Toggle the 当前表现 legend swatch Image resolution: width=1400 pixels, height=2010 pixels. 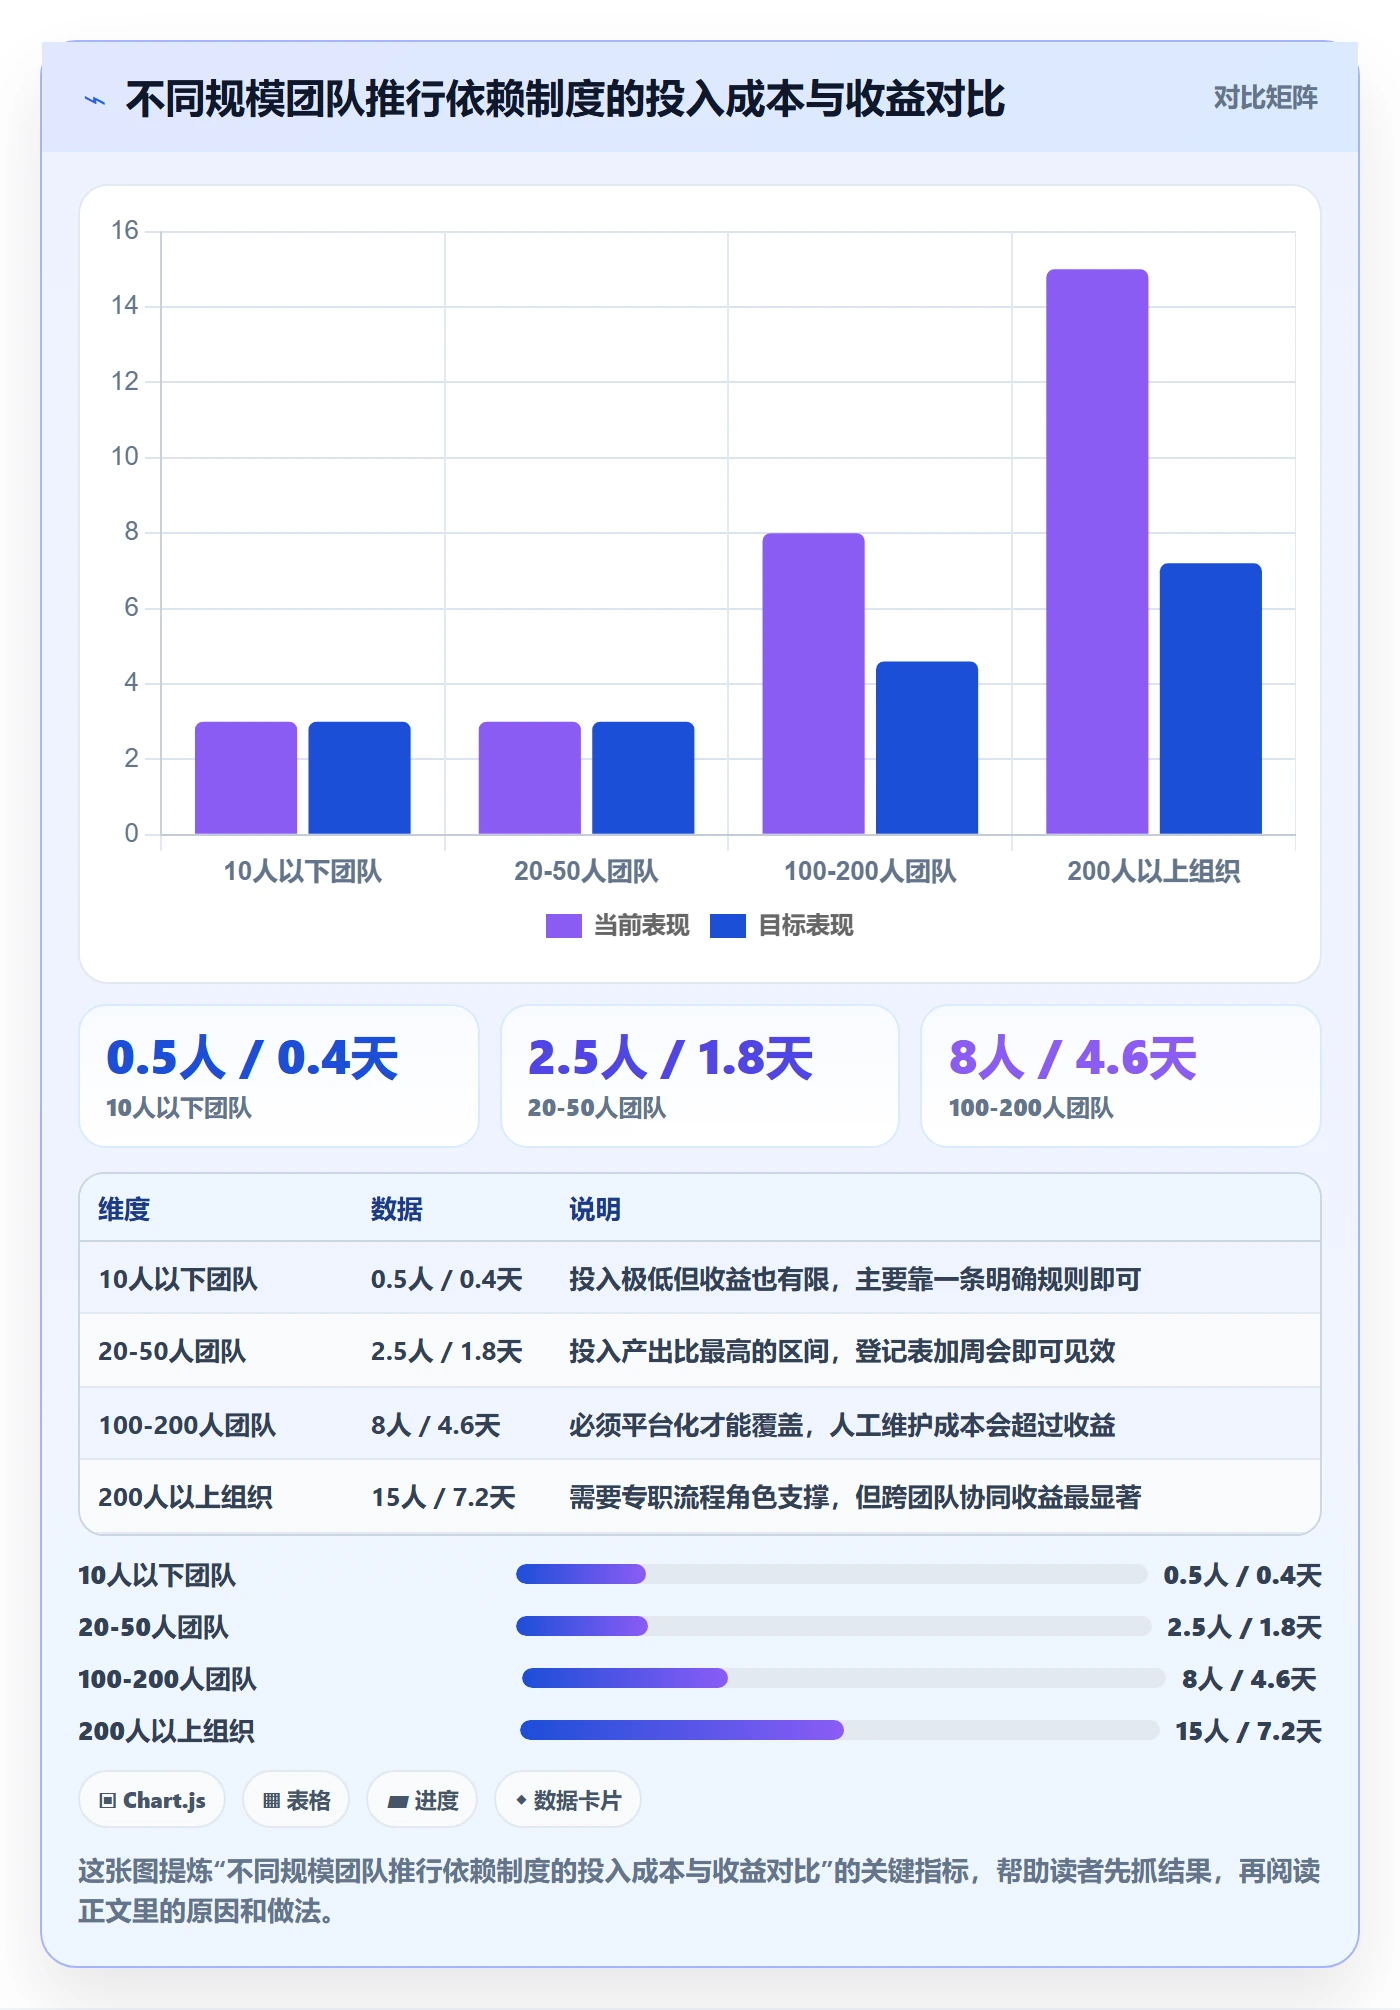[563, 926]
